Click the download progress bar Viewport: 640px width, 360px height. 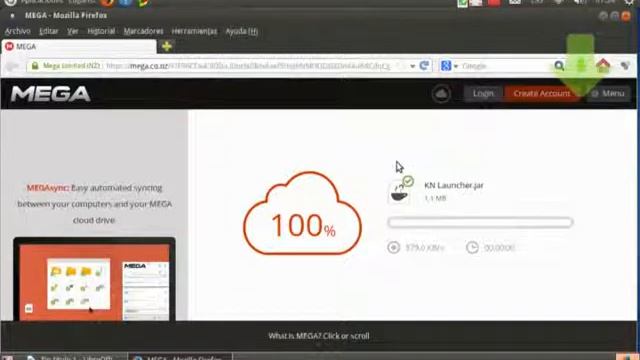click(480, 222)
